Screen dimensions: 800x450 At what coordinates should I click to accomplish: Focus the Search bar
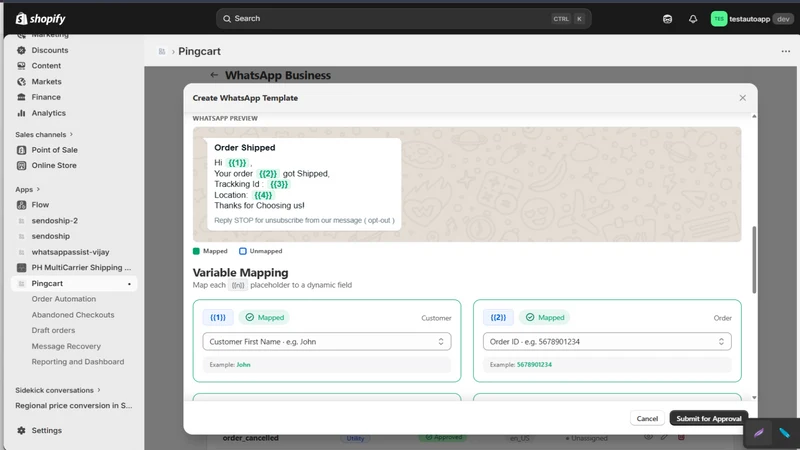click(404, 18)
